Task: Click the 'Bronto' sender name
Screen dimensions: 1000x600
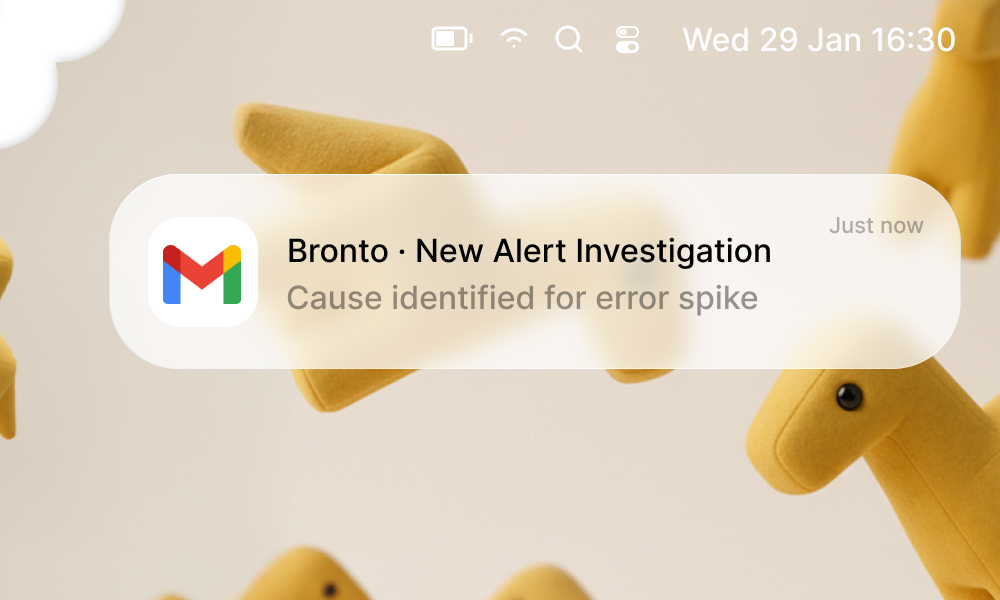Action: pyautogui.click(x=337, y=251)
